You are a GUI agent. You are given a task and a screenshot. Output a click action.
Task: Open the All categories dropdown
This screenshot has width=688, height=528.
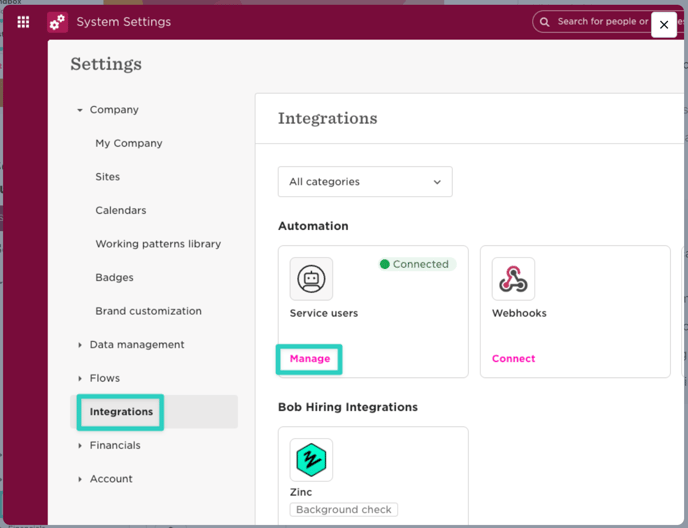point(365,181)
